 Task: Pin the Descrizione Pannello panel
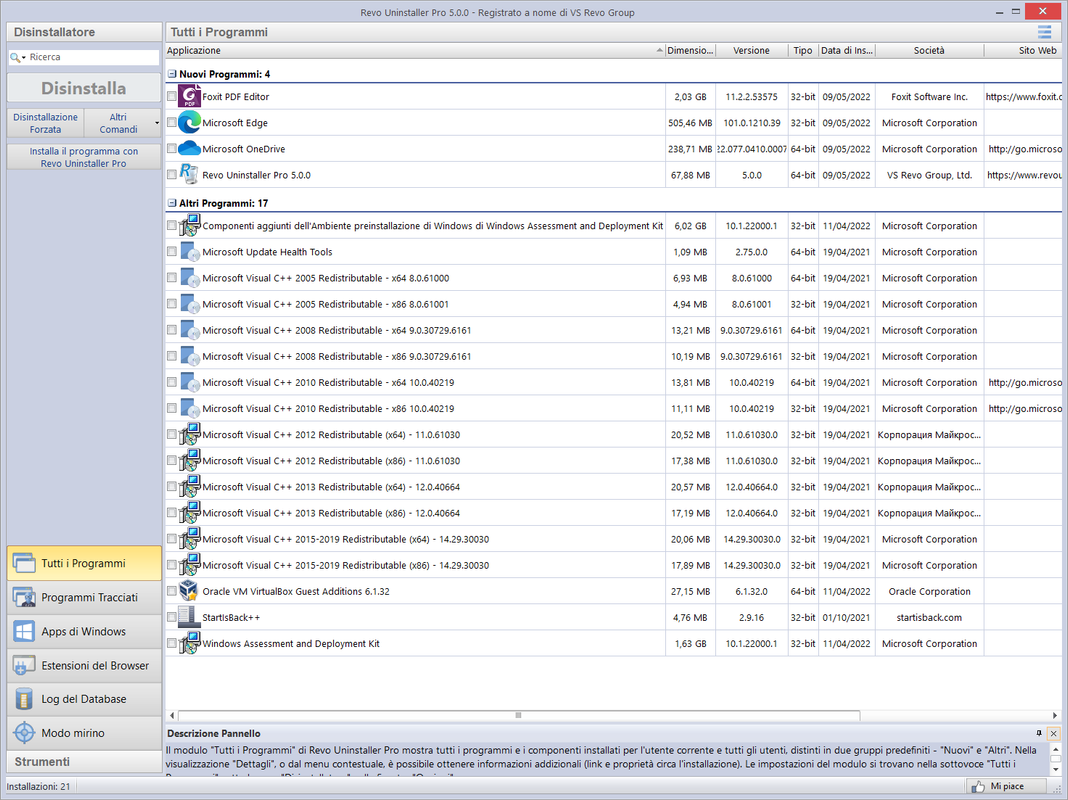(x=1039, y=733)
